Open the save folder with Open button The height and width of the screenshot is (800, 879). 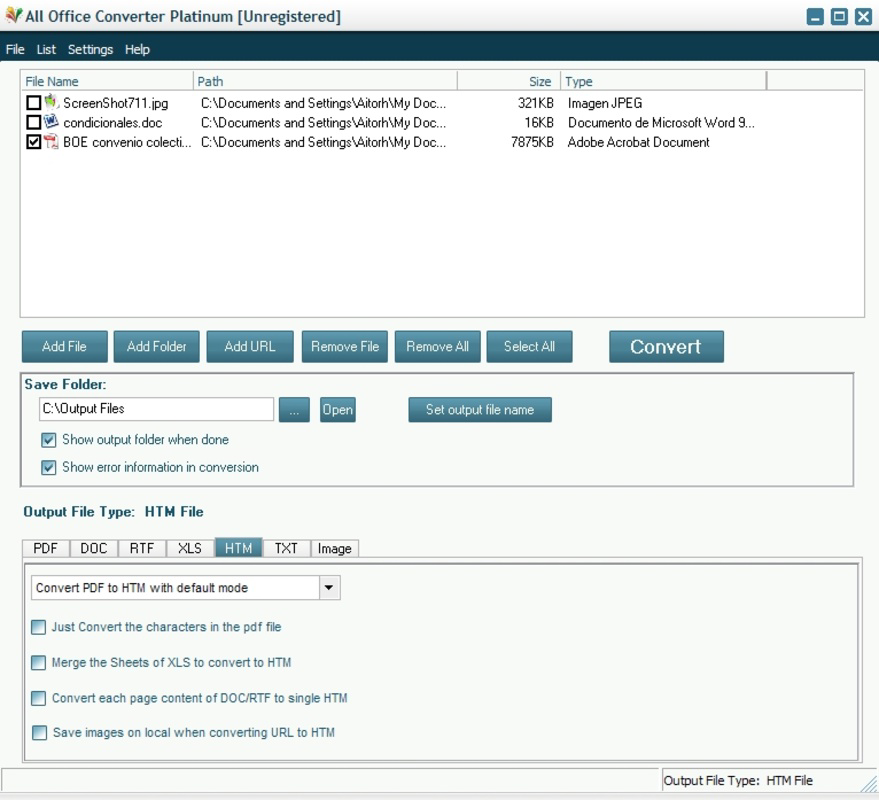(337, 410)
